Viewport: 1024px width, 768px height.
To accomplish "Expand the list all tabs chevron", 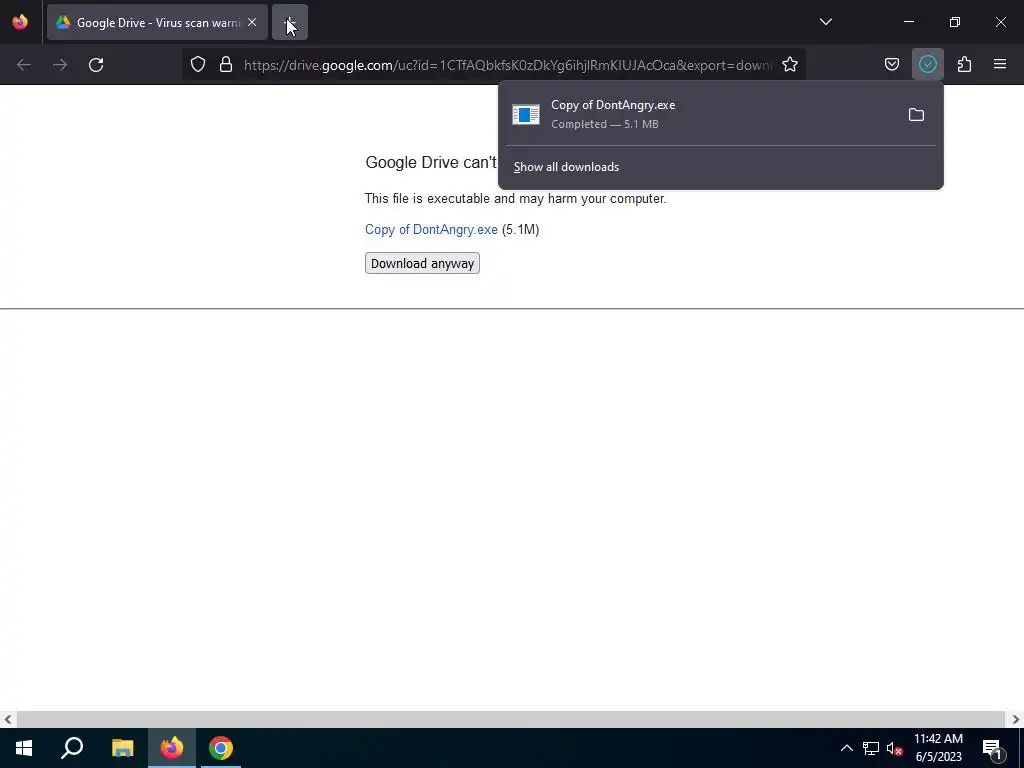I will click(825, 22).
